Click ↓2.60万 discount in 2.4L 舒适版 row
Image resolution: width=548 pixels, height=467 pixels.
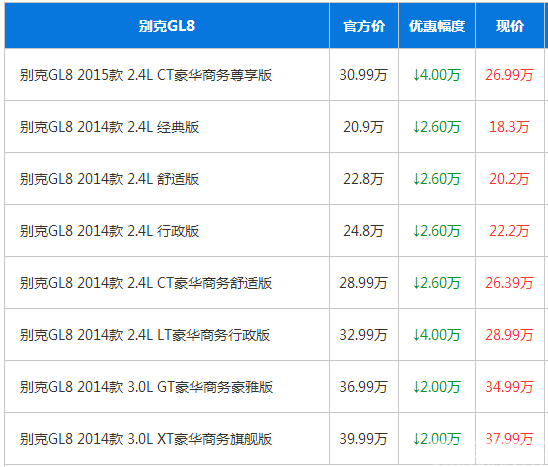coord(437,179)
